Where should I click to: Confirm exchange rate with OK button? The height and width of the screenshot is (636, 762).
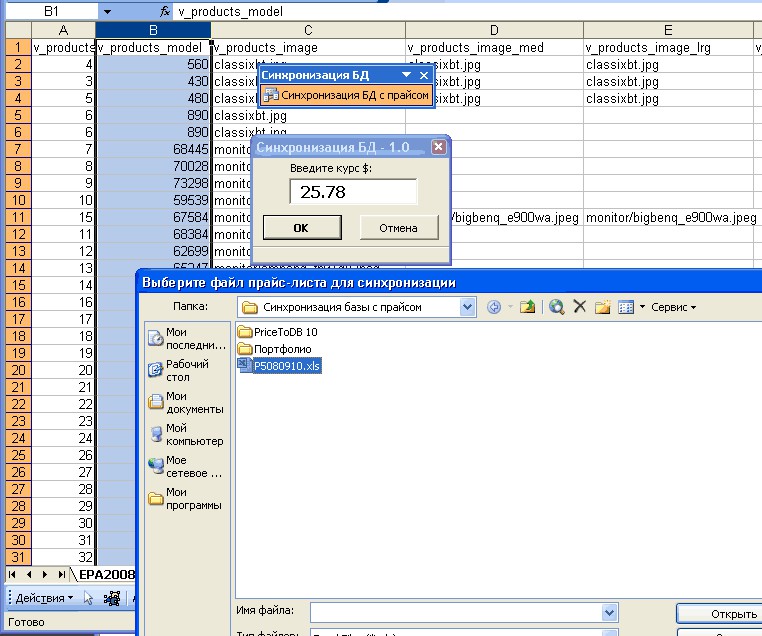[x=302, y=228]
